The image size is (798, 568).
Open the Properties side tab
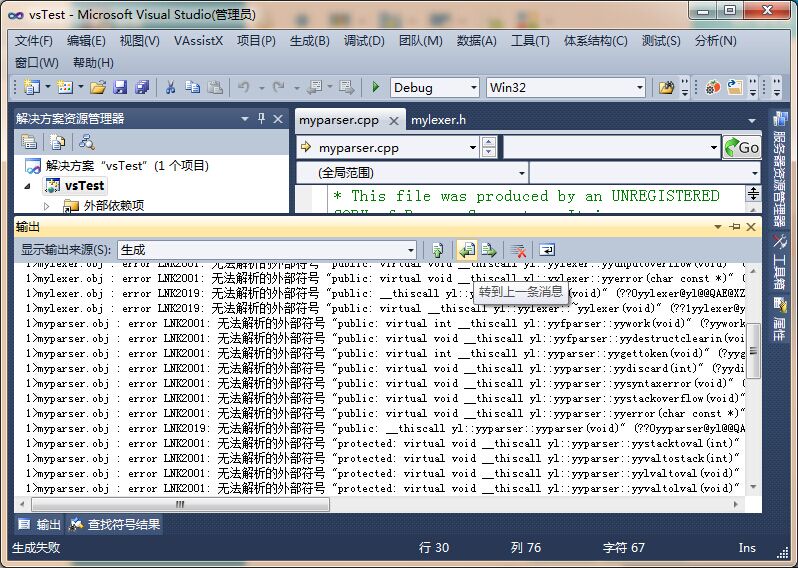(x=779, y=320)
